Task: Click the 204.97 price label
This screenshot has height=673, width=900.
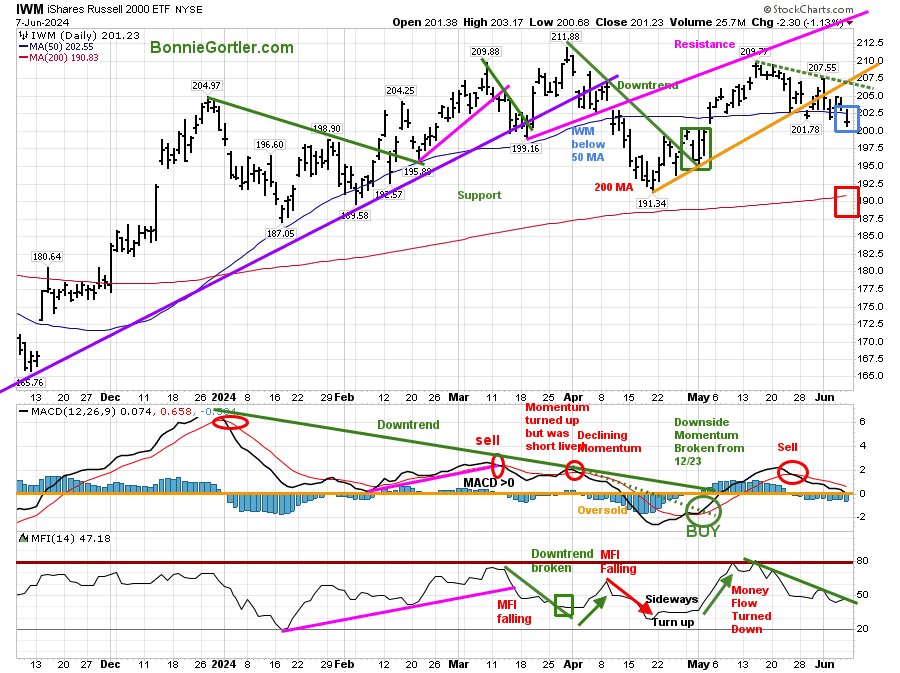Action: (206, 85)
